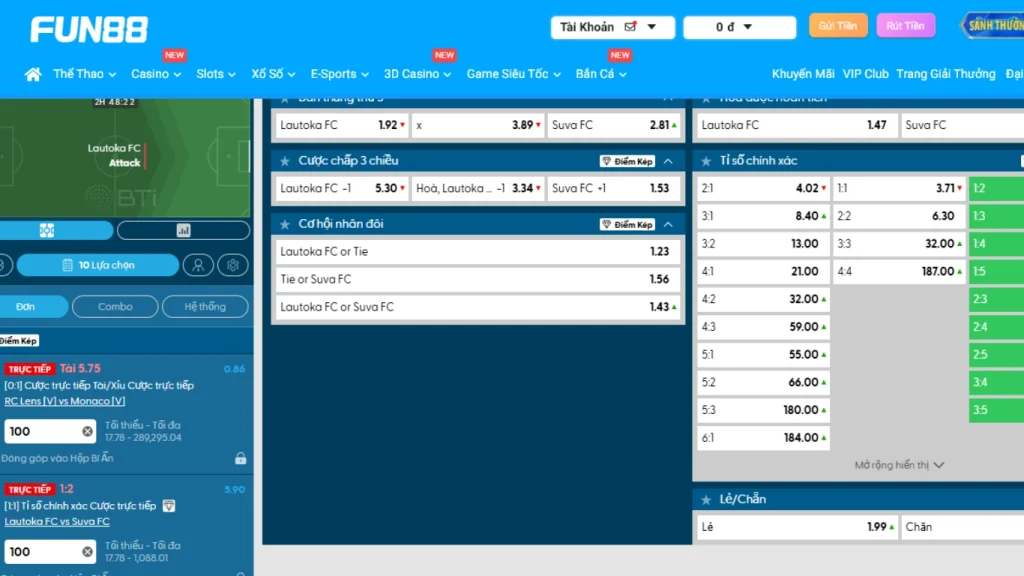Open the Tài Khoản account dropdown
The width and height of the screenshot is (1024, 576).
tap(610, 27)
